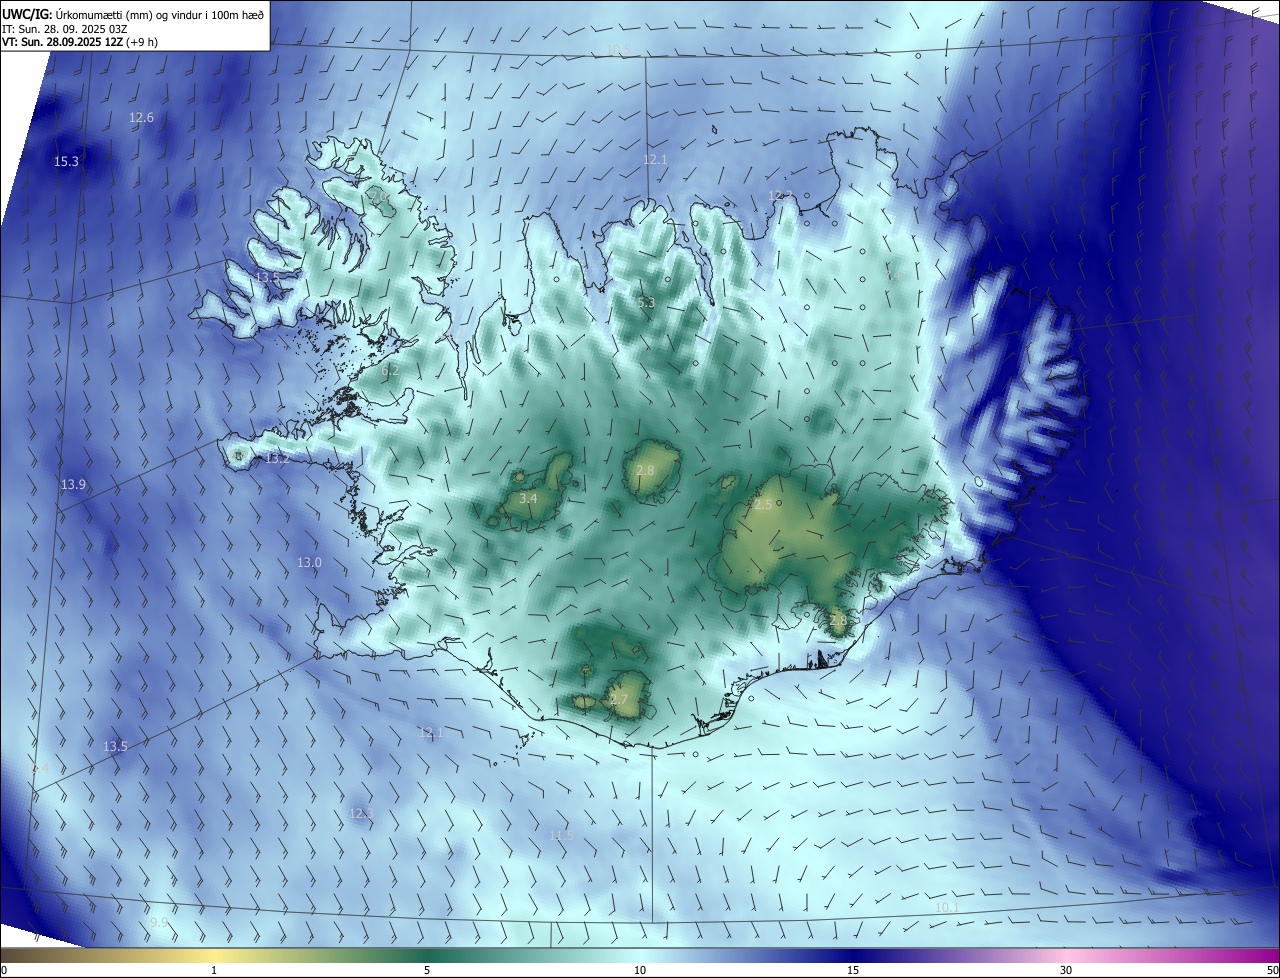Click the 12.6 value label on the map
This screenshot has width=1280, height=978.
point(142,117)
